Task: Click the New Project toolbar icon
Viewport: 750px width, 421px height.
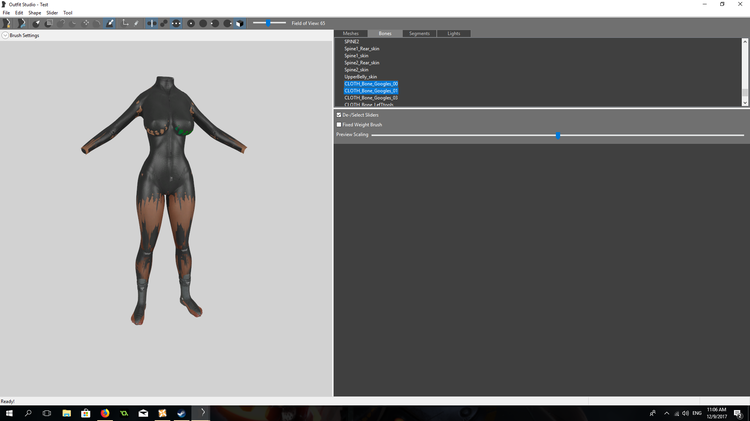Action: [x=7, y=23]
